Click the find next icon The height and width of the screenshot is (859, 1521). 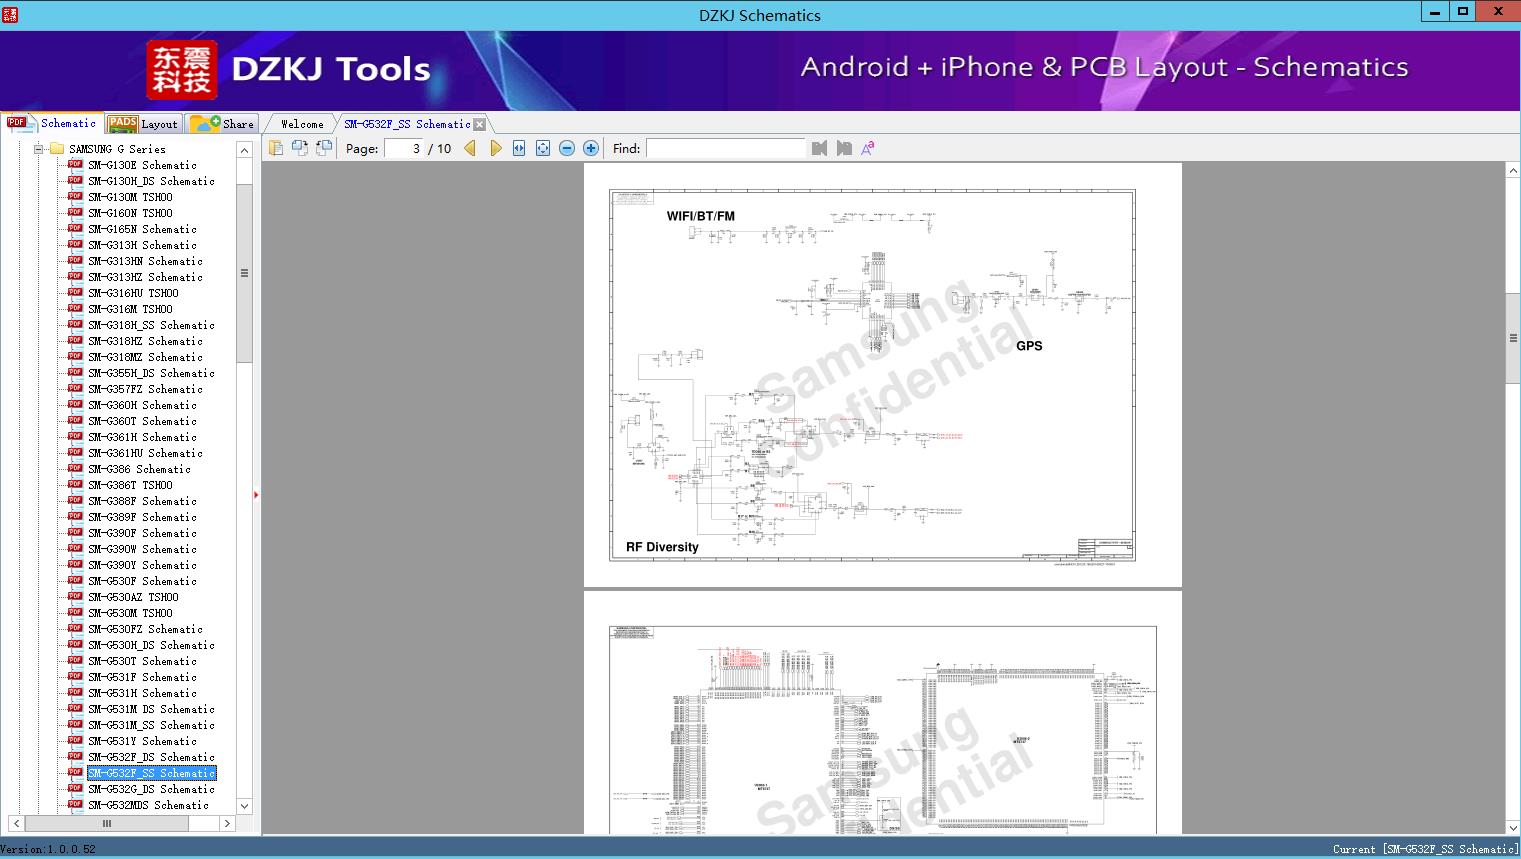tap(844, 148)
